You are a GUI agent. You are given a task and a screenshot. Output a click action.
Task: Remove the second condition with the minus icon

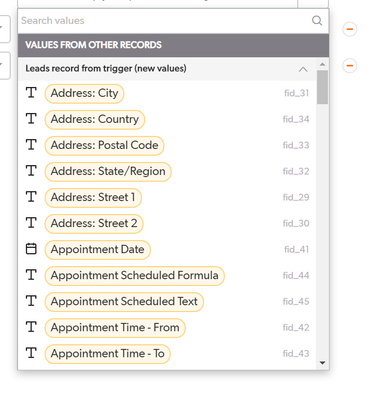click(350, 65)
